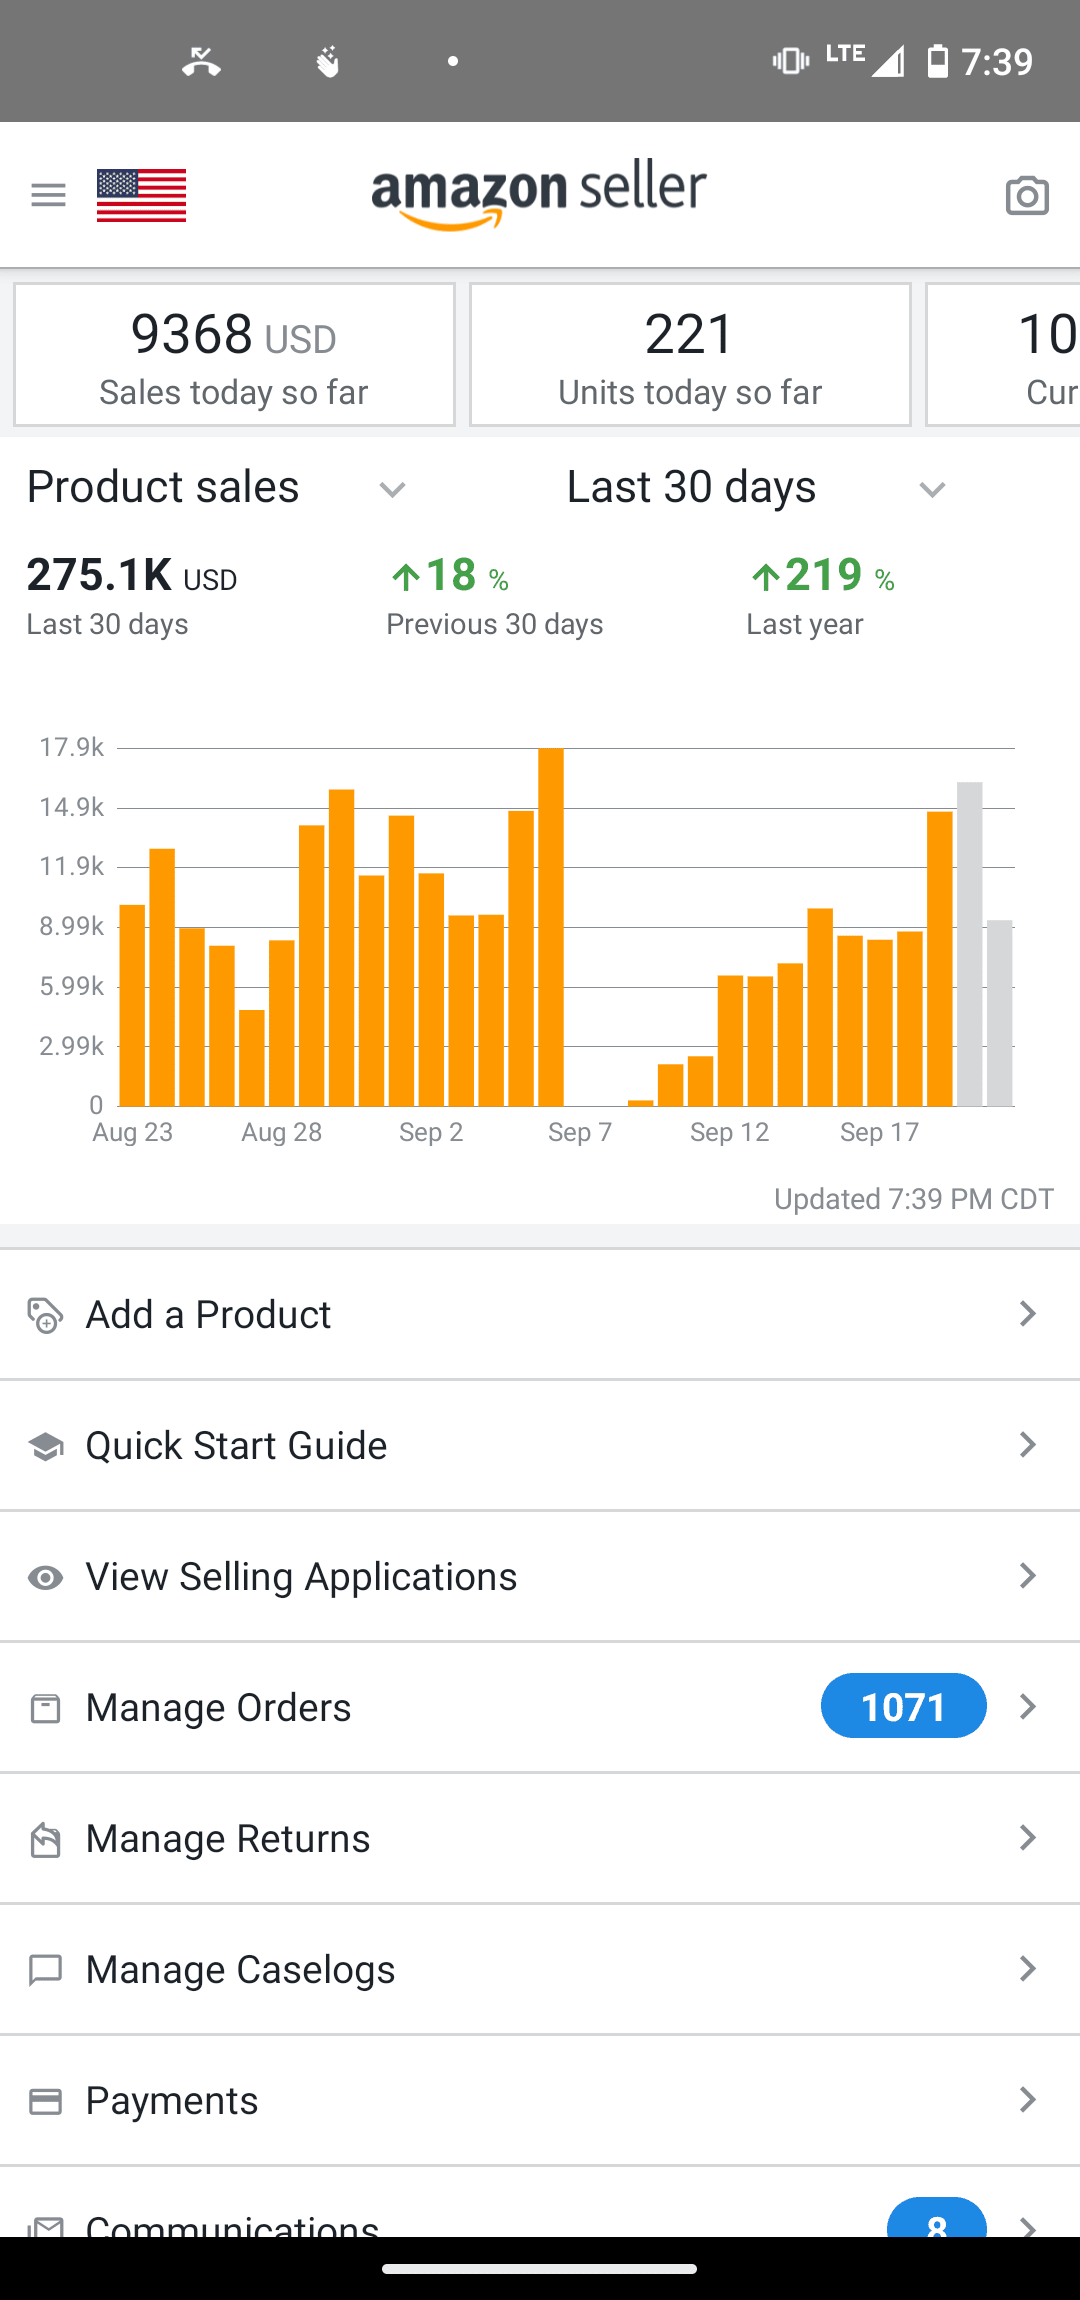The height and width of the screenshot is (2300, 1080).
Task: Tap the Manage Returns package icon
Action: (x=45, y=1839)
